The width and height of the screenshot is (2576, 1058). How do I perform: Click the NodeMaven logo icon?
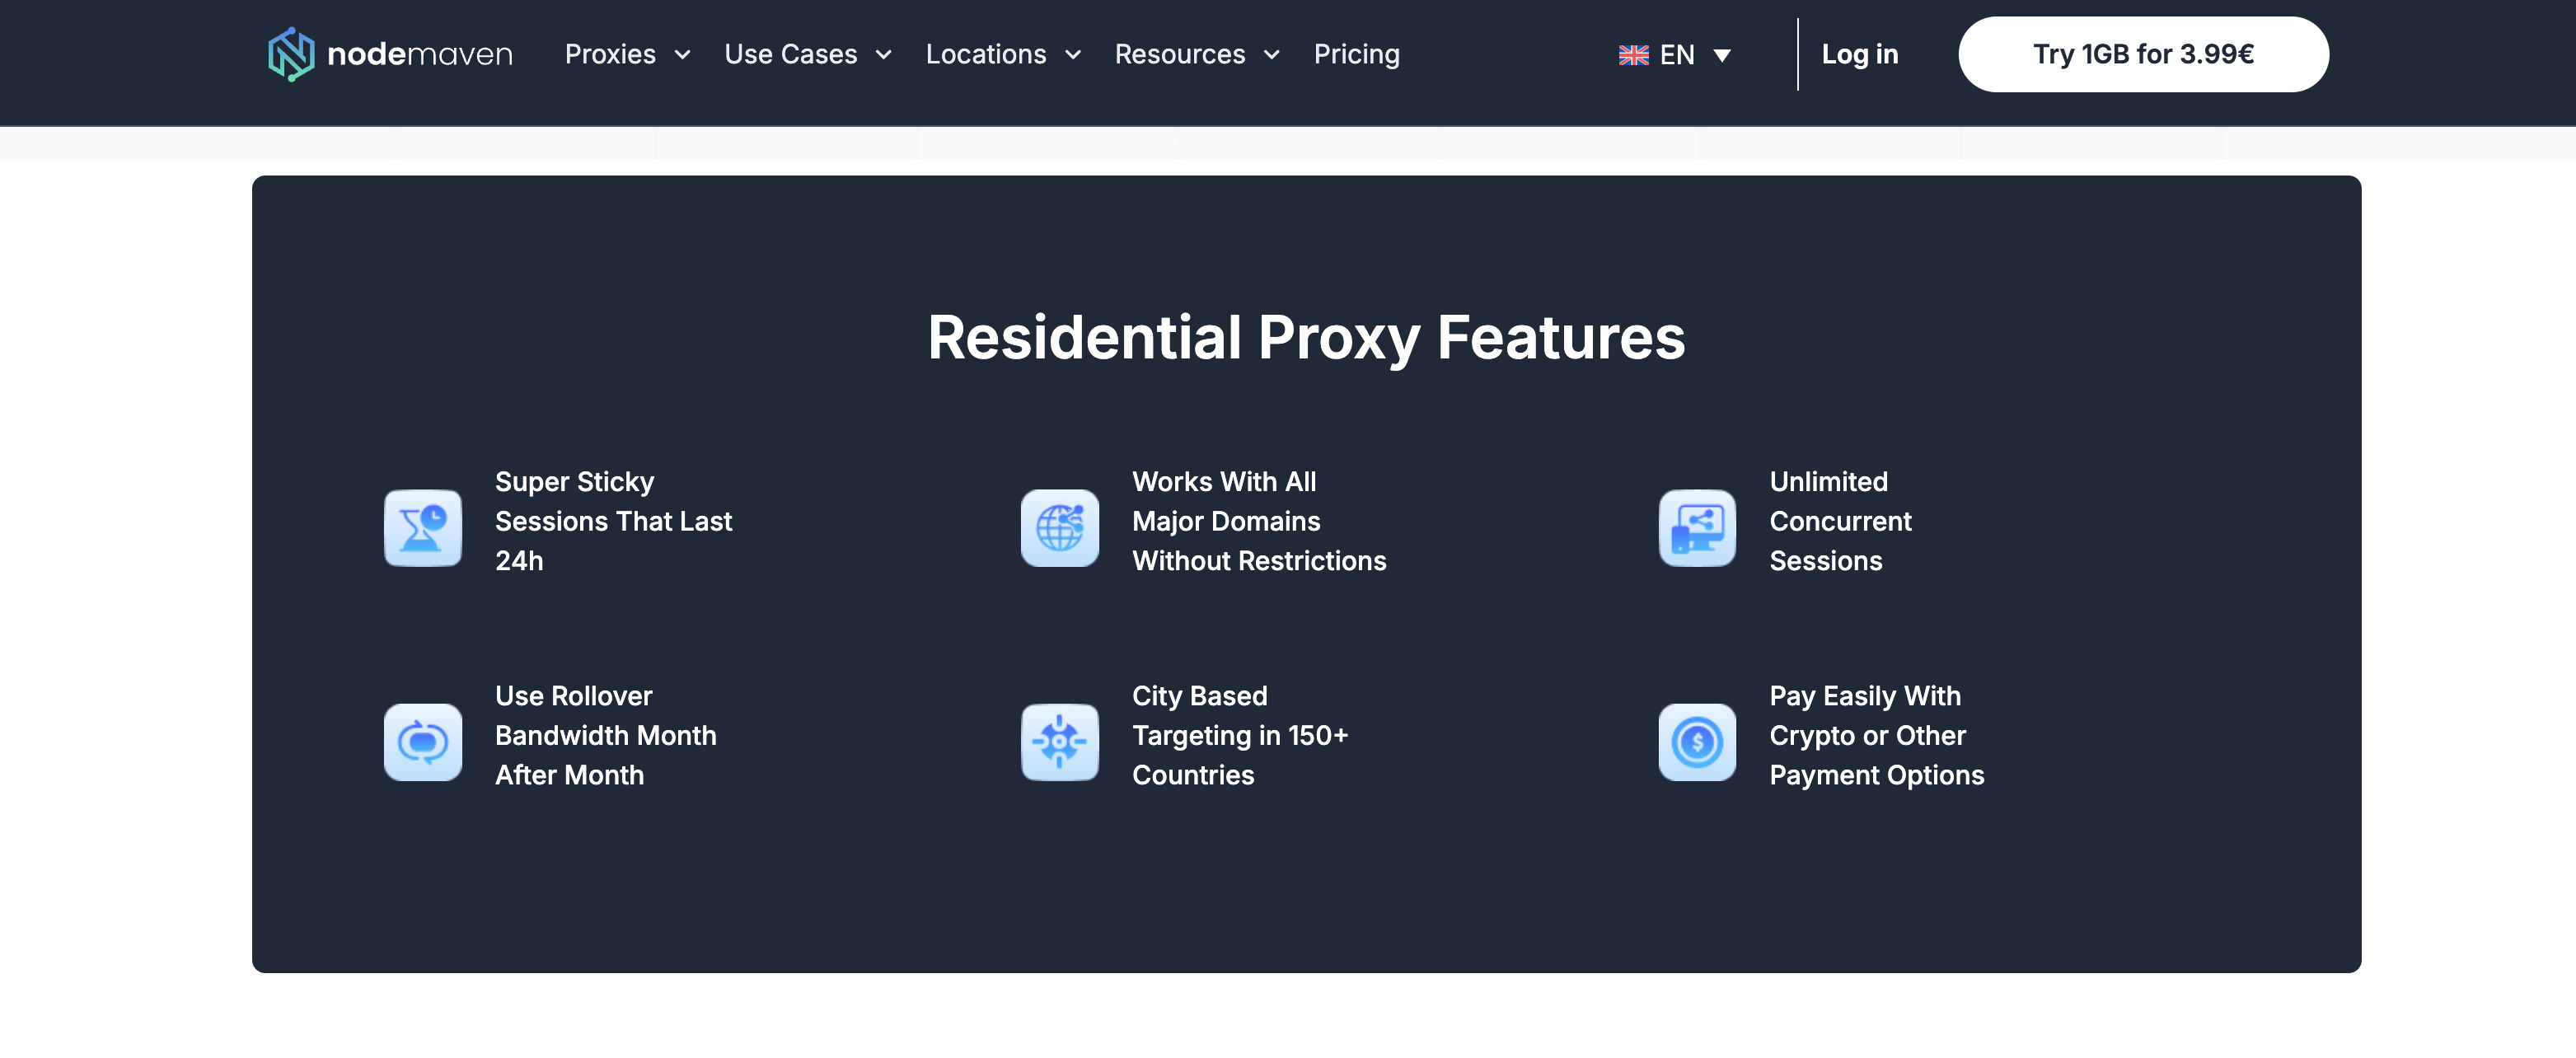pos(291,54)
